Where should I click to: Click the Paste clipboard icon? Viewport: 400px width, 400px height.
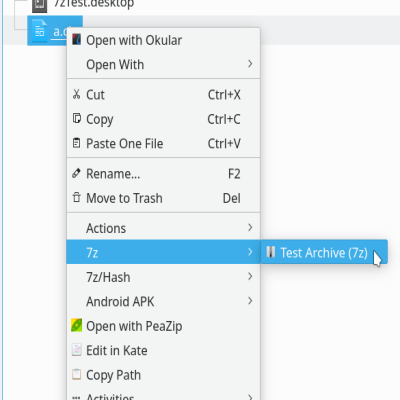[77, 143]
